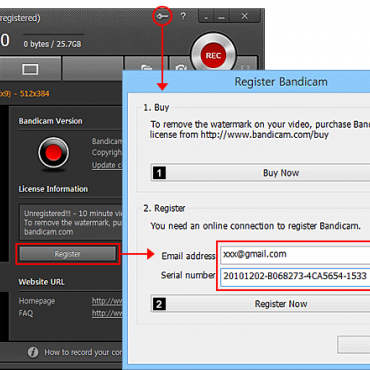Click Register Now button
This screenshot has height=370, width=370.
tap(261, 304)
